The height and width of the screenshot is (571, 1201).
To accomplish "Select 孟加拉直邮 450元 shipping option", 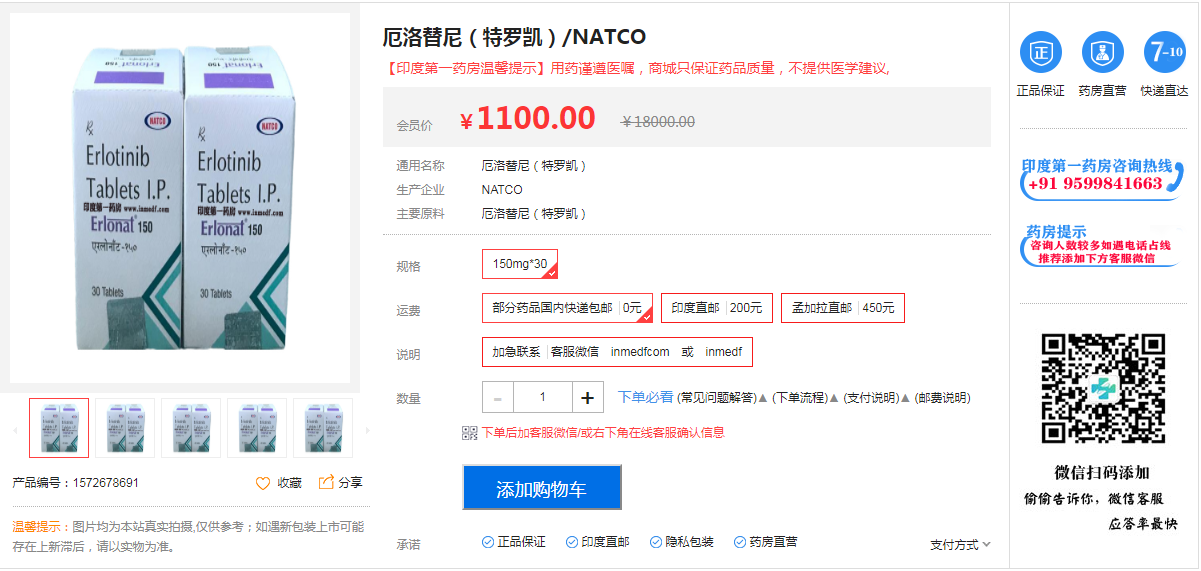I will (x=842, y=308).
